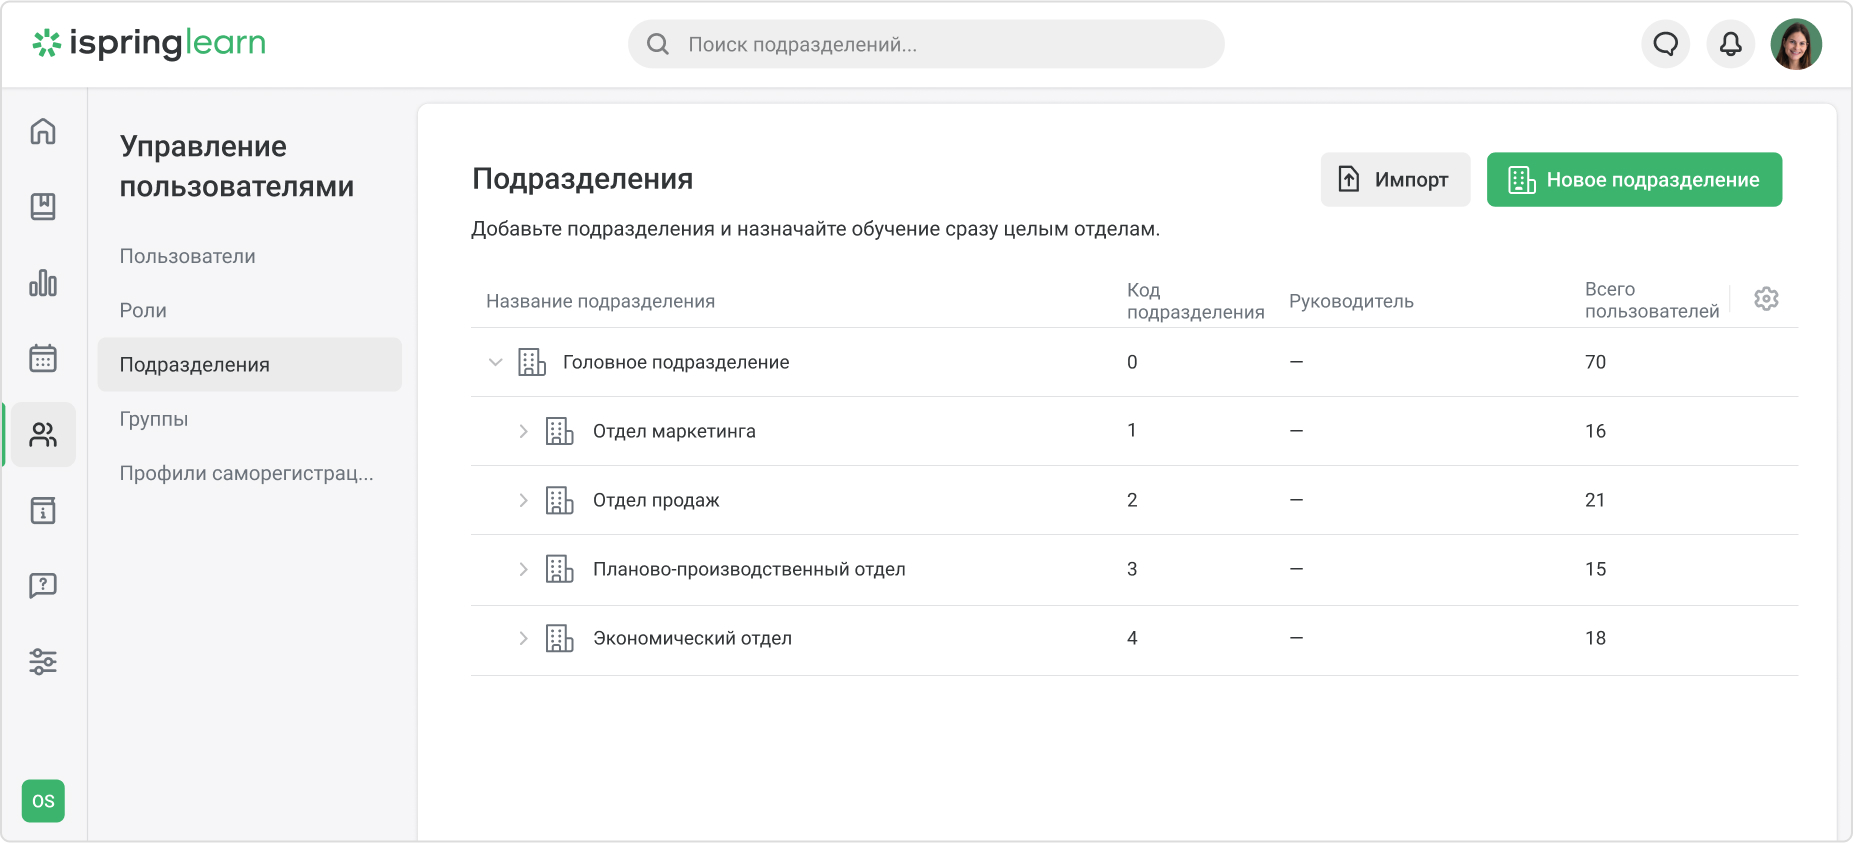This screenshot has width=1853, height=843.
Task: Expand the Отдел продаж row
Action: [523, 500]
